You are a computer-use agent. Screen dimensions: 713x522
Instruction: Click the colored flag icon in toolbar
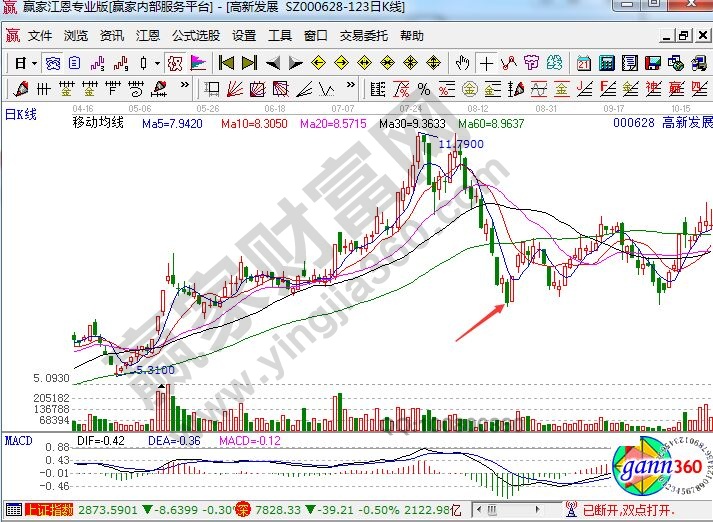198,62
